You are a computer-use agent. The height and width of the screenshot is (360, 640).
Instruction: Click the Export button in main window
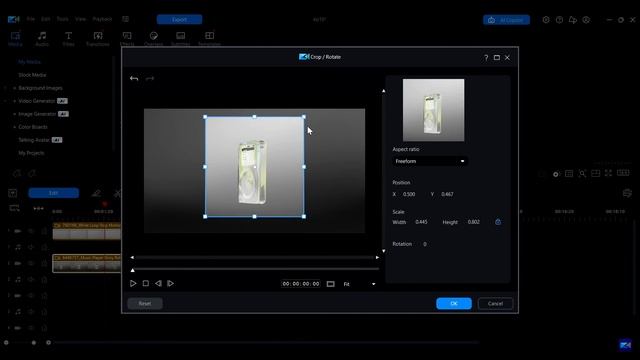[x=179, y=20]
